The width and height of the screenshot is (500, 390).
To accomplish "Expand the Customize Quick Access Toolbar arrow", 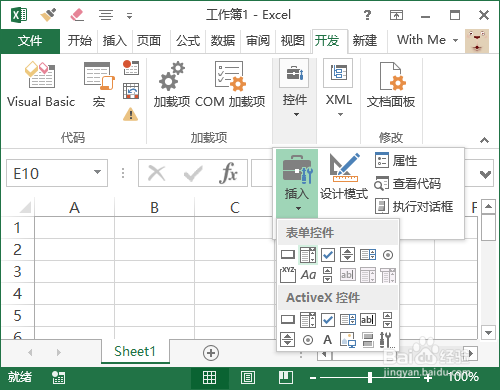I will [129, 16].
